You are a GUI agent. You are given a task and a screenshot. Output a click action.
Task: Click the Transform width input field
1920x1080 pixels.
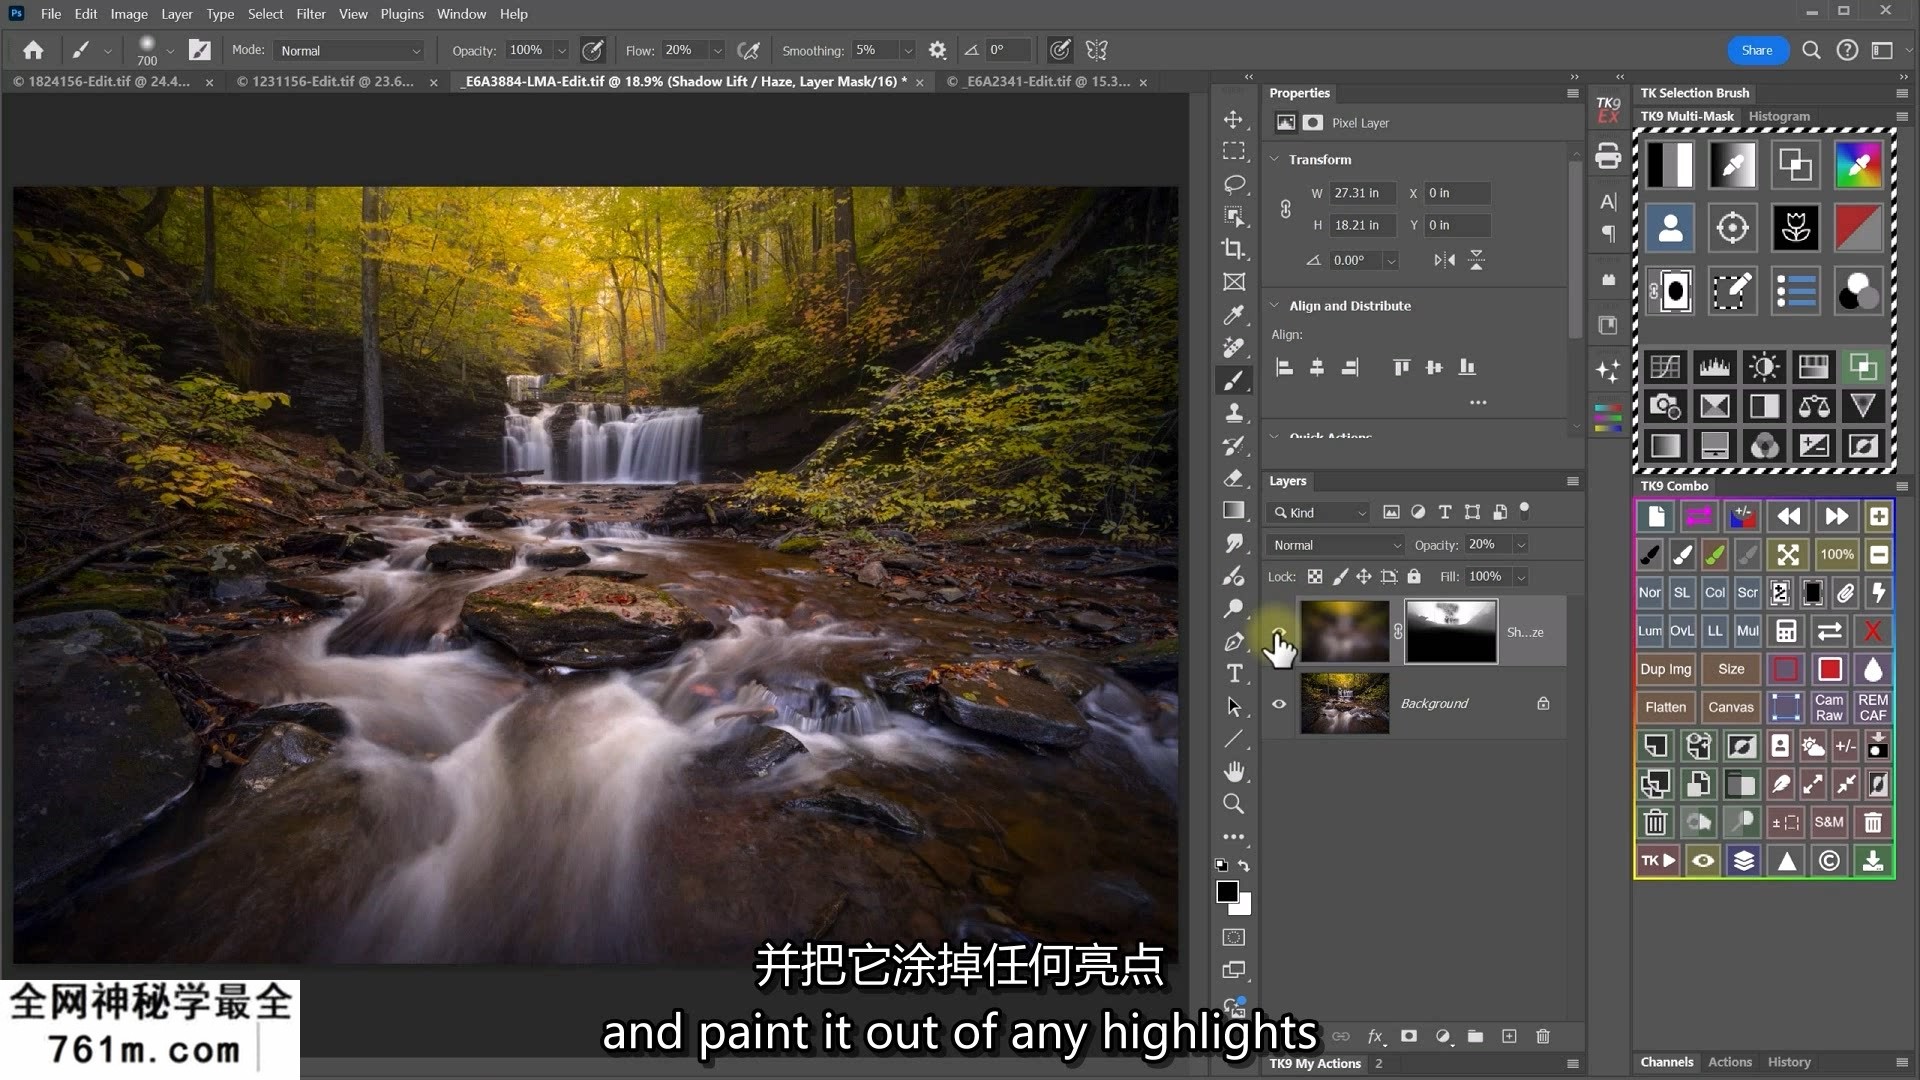pos(1362,193)
